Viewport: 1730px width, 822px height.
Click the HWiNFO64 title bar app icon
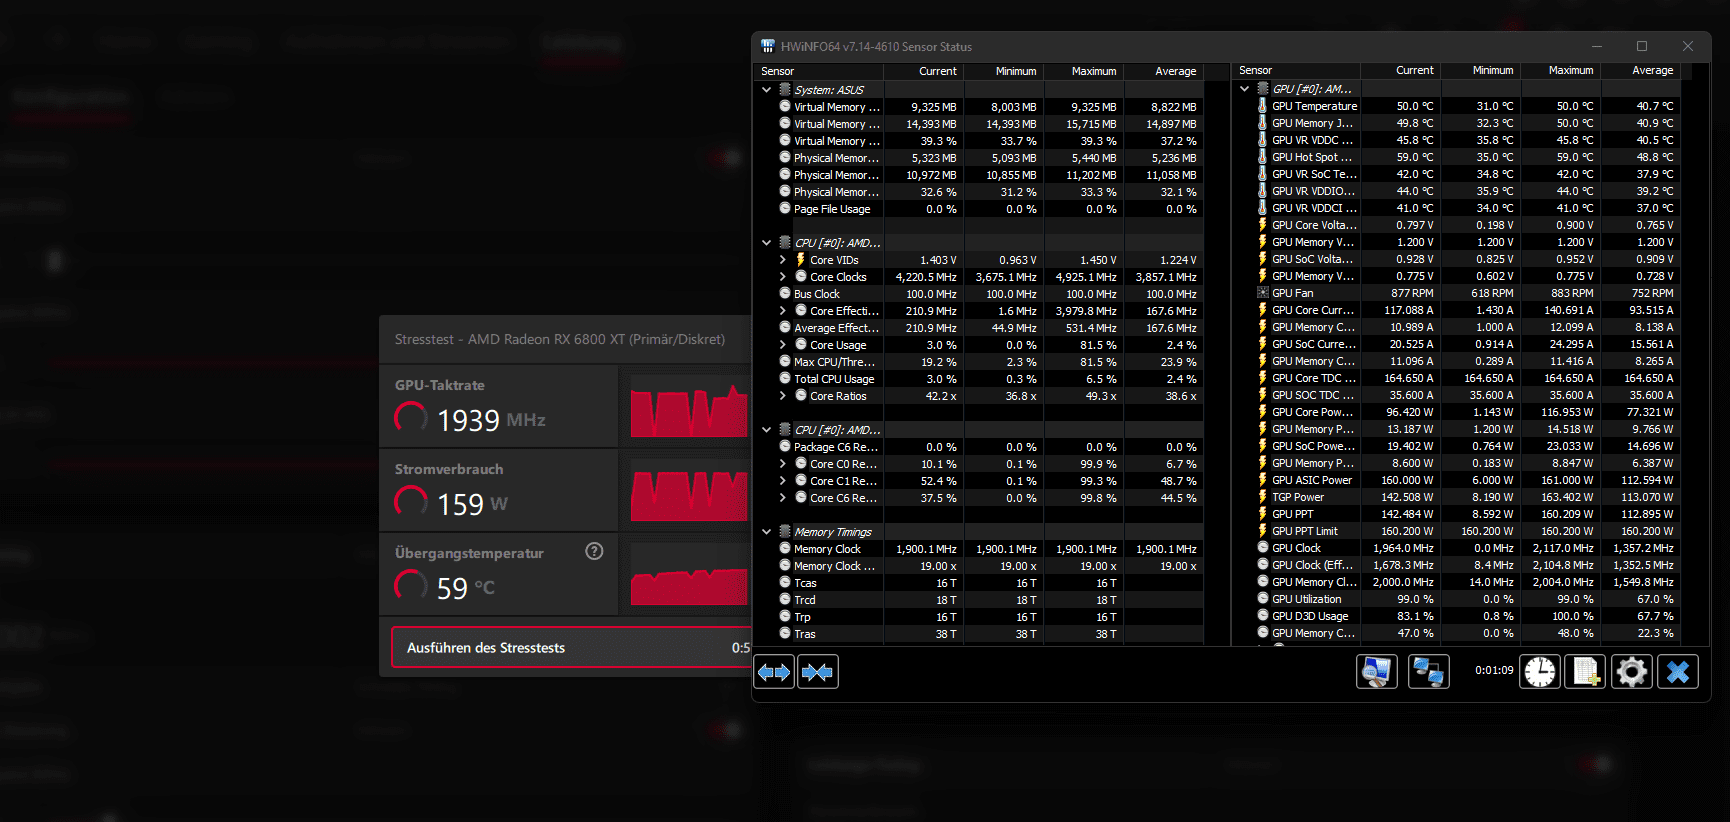point(768,46)
